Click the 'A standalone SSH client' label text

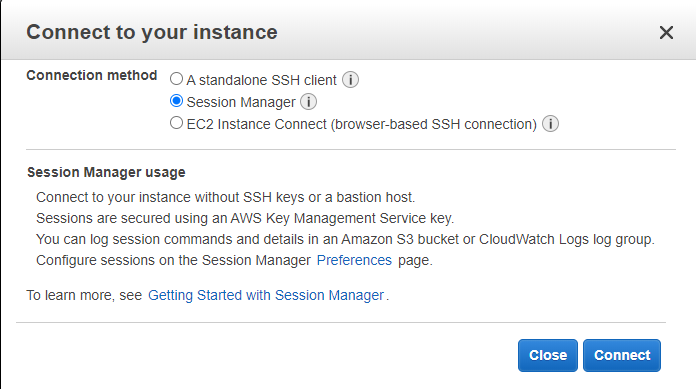[x=261, y=80]
